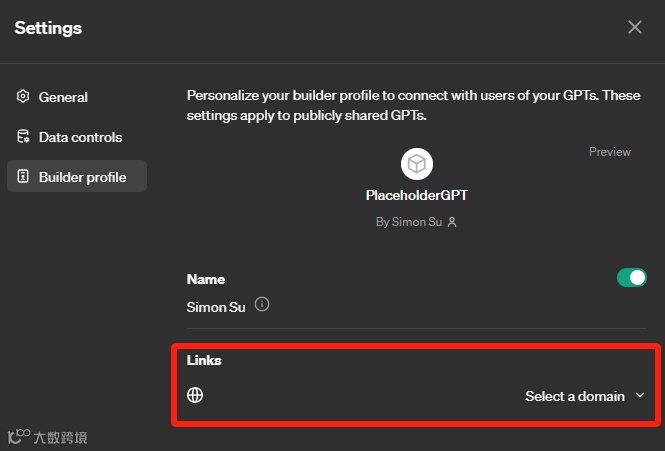Click the PlaceholderGPT title text
The width and height of the screenshot is (665, 451).
(x=416, y=196)
